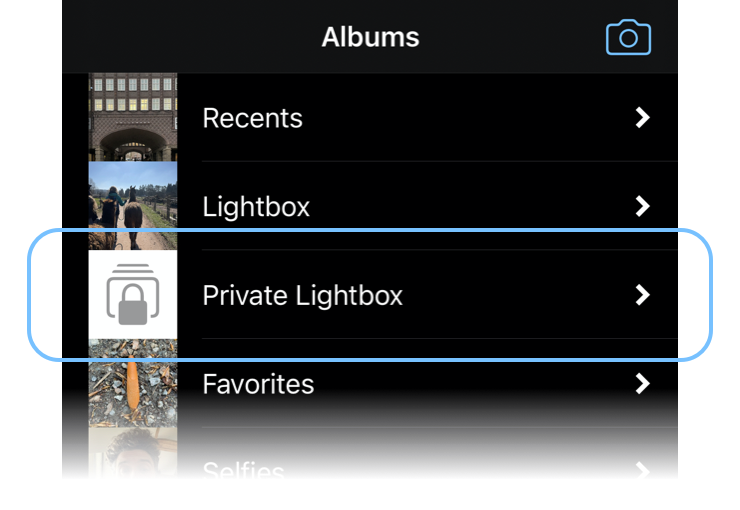Tap the Favorites album thumbnail
The height and width of the screenshot is (510, 740).
click(133, 383)
